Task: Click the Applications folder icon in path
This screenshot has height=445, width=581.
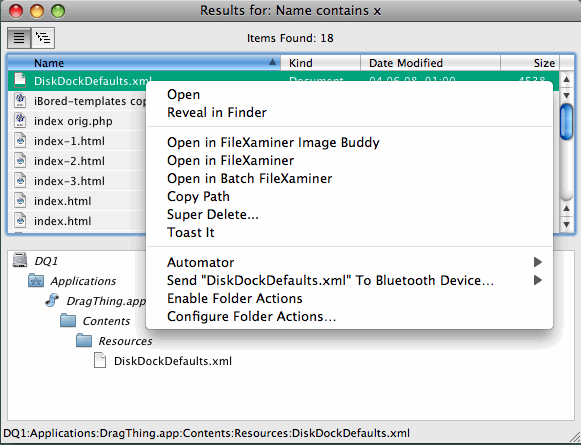Action: coord(36,280)
